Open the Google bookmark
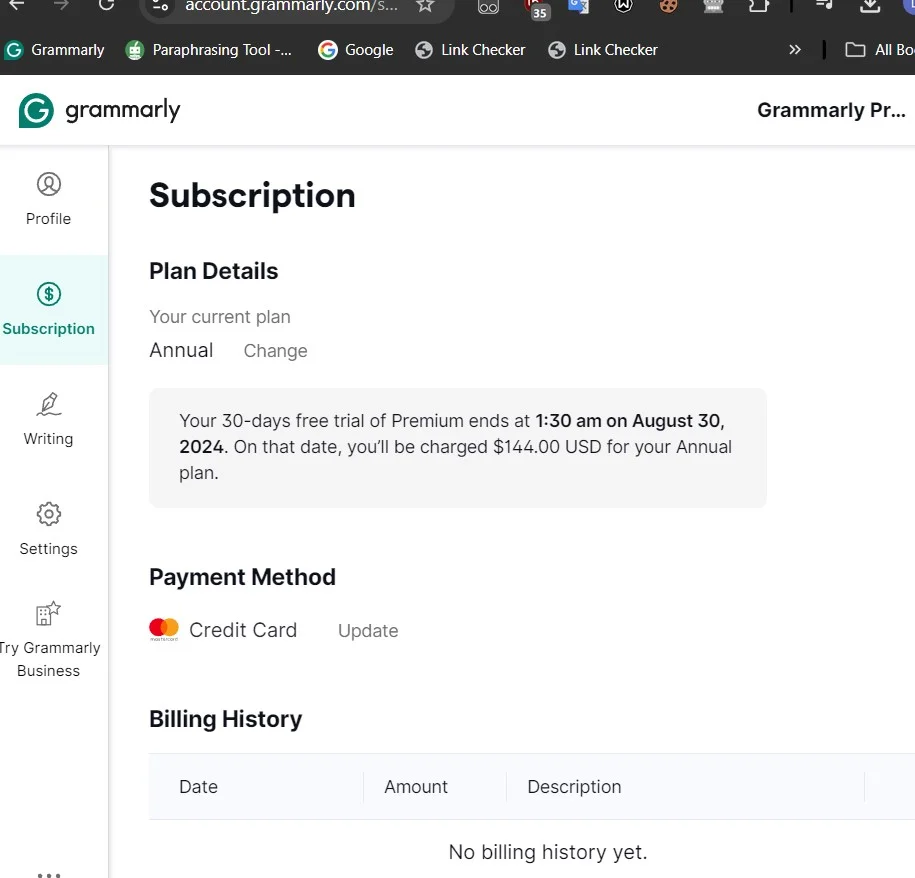 [355, 50]
